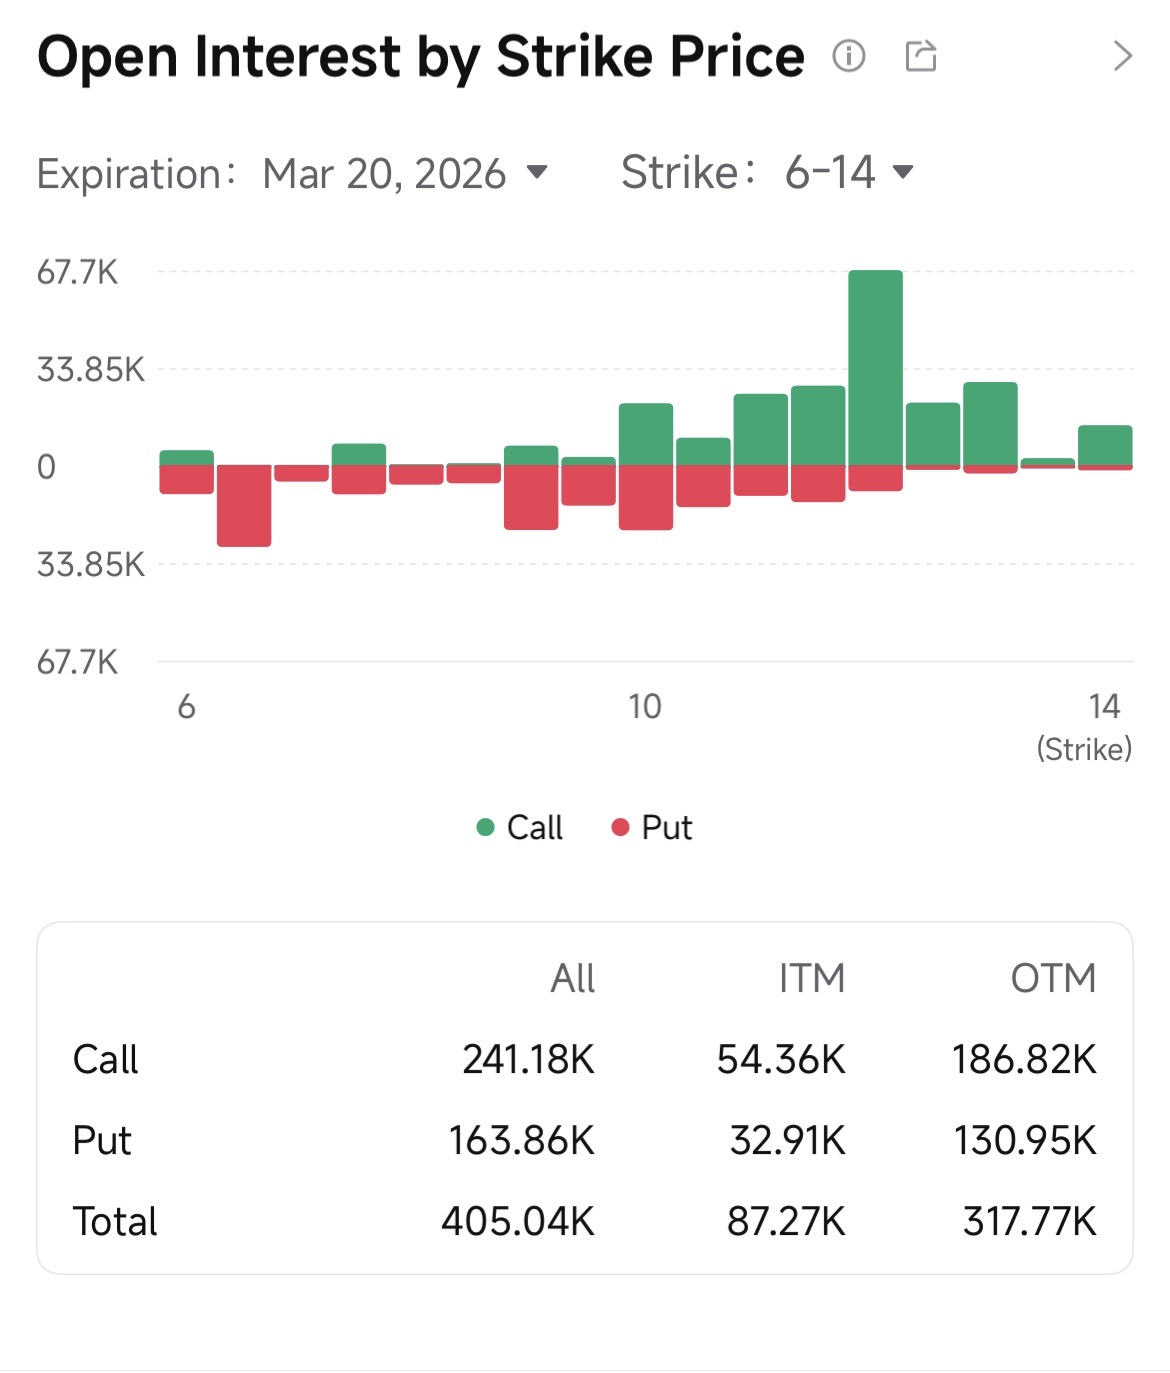Image resolution: width=1170 pixels, height=1373 pixels.
Task: Select the ITM column header
Action: pyautogui.click(x=812, y=978)
